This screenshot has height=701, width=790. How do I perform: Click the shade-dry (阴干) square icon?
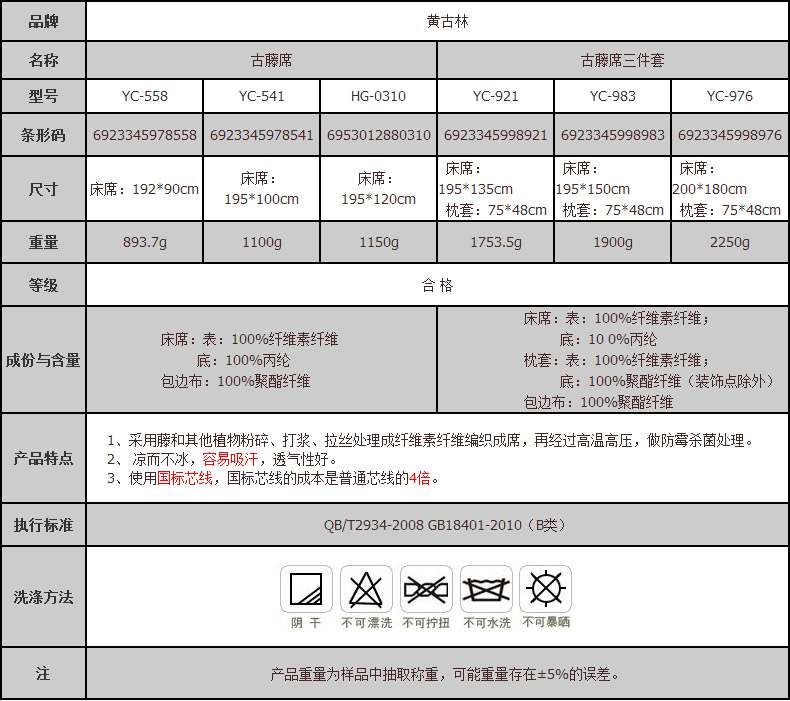[x=306, y=589]
